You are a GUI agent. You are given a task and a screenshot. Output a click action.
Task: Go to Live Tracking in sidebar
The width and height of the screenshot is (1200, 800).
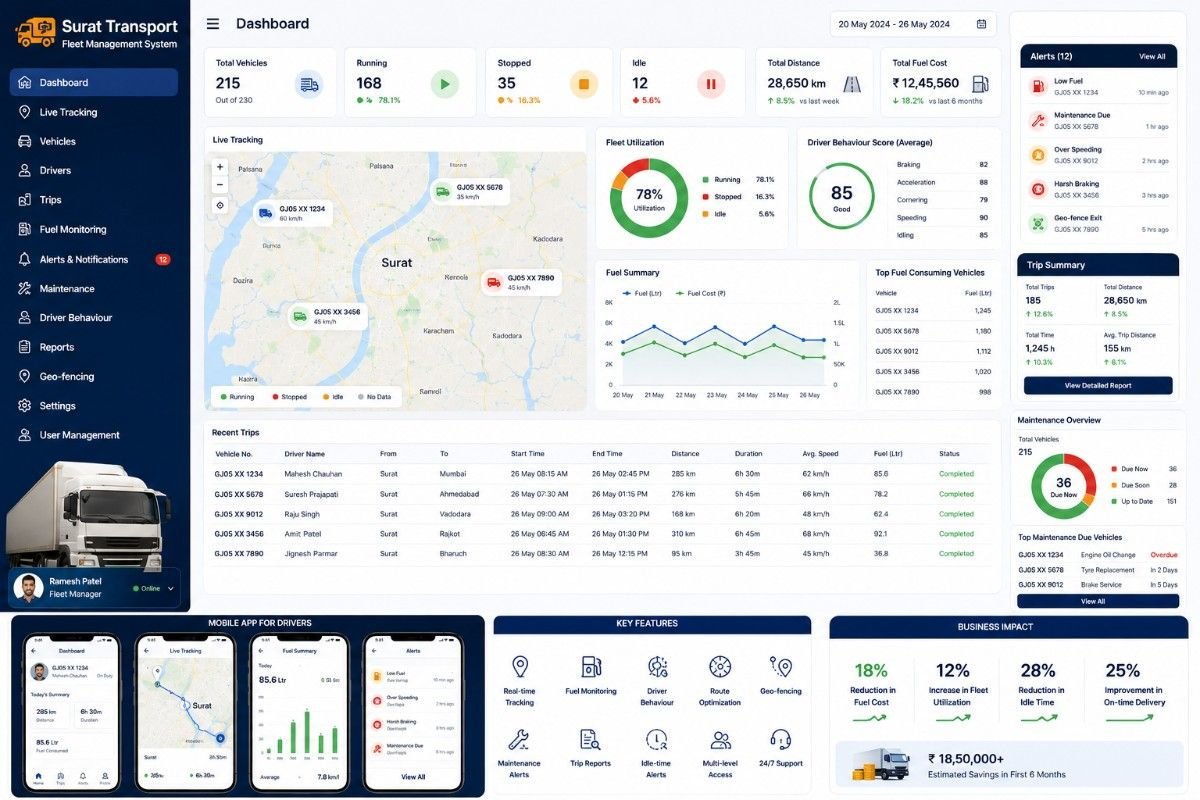click(x=94, y=112)
